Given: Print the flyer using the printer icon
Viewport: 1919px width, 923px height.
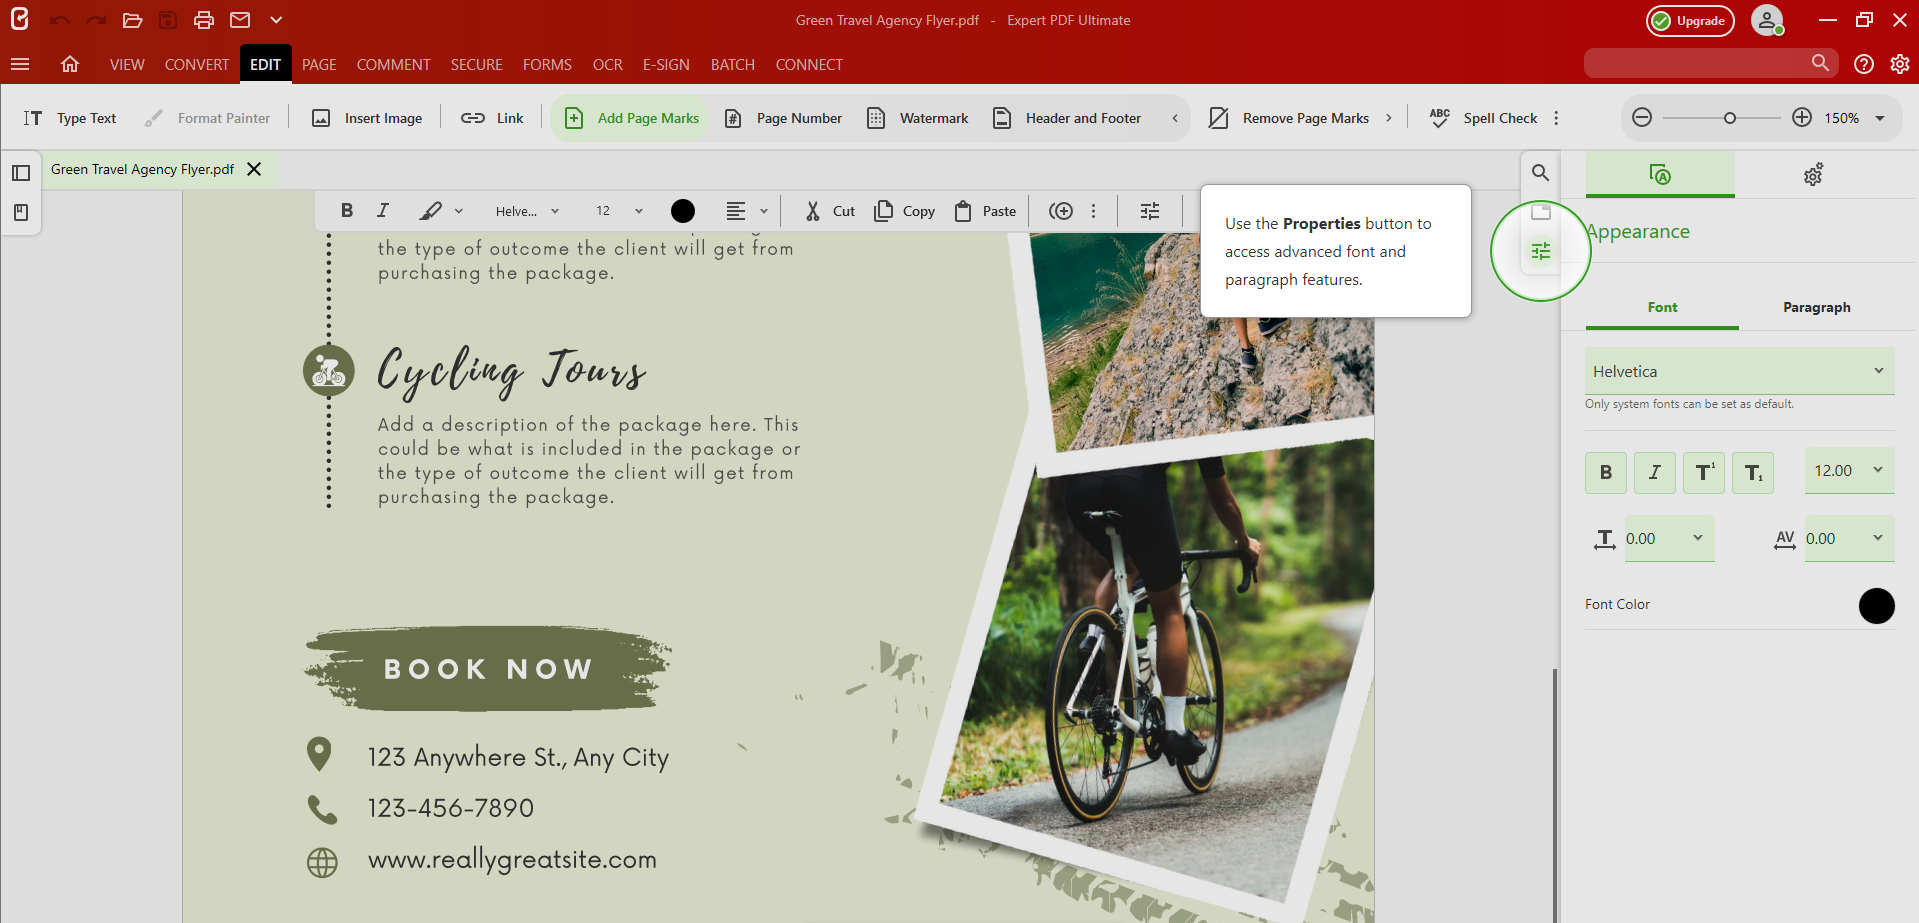Looking at the screenshot, I should 203,20.
